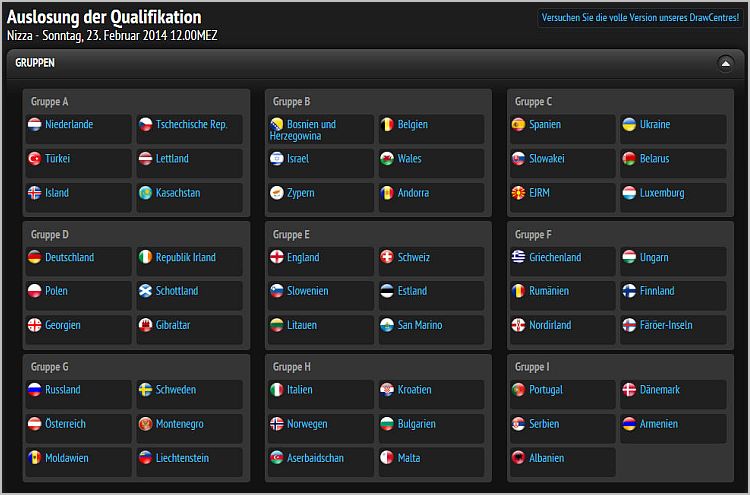Click the Spain flag icon in Gruppe C

(x=518, y=125)
